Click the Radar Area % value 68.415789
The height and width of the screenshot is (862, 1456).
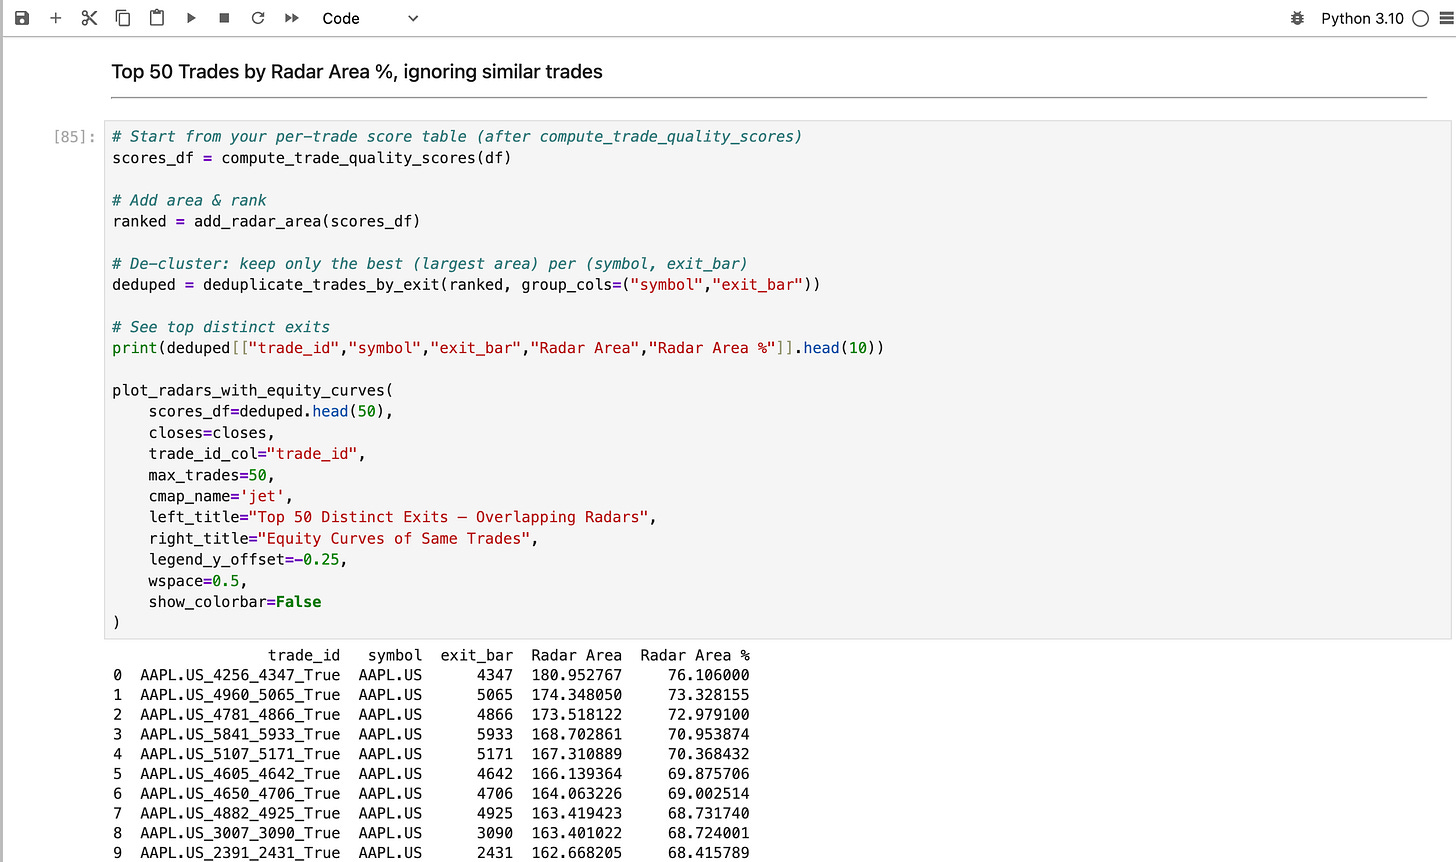(709, 853)
